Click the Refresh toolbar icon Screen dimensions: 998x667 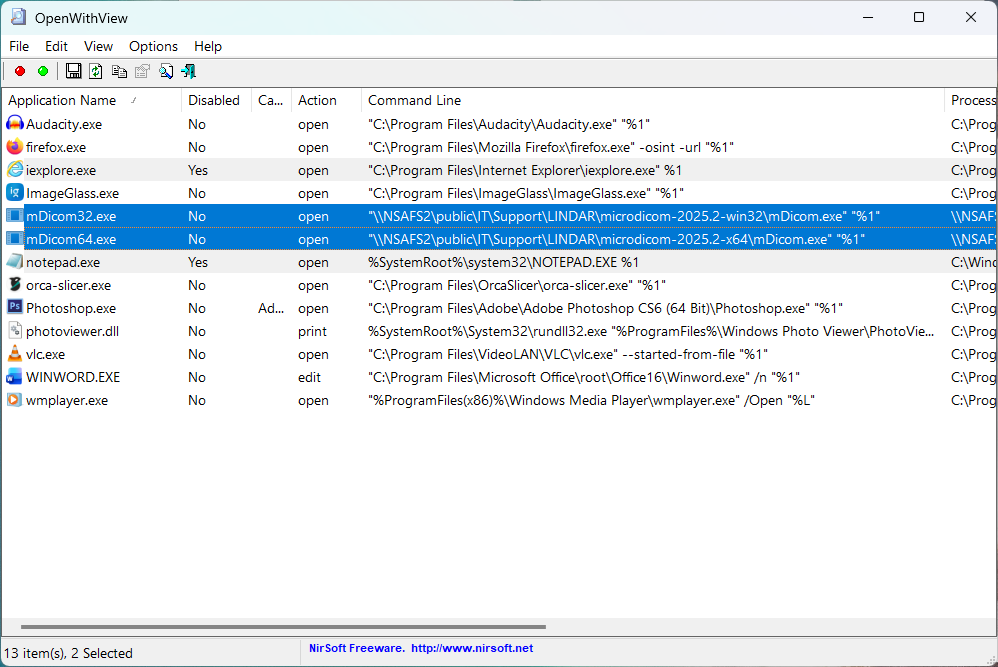96,71
